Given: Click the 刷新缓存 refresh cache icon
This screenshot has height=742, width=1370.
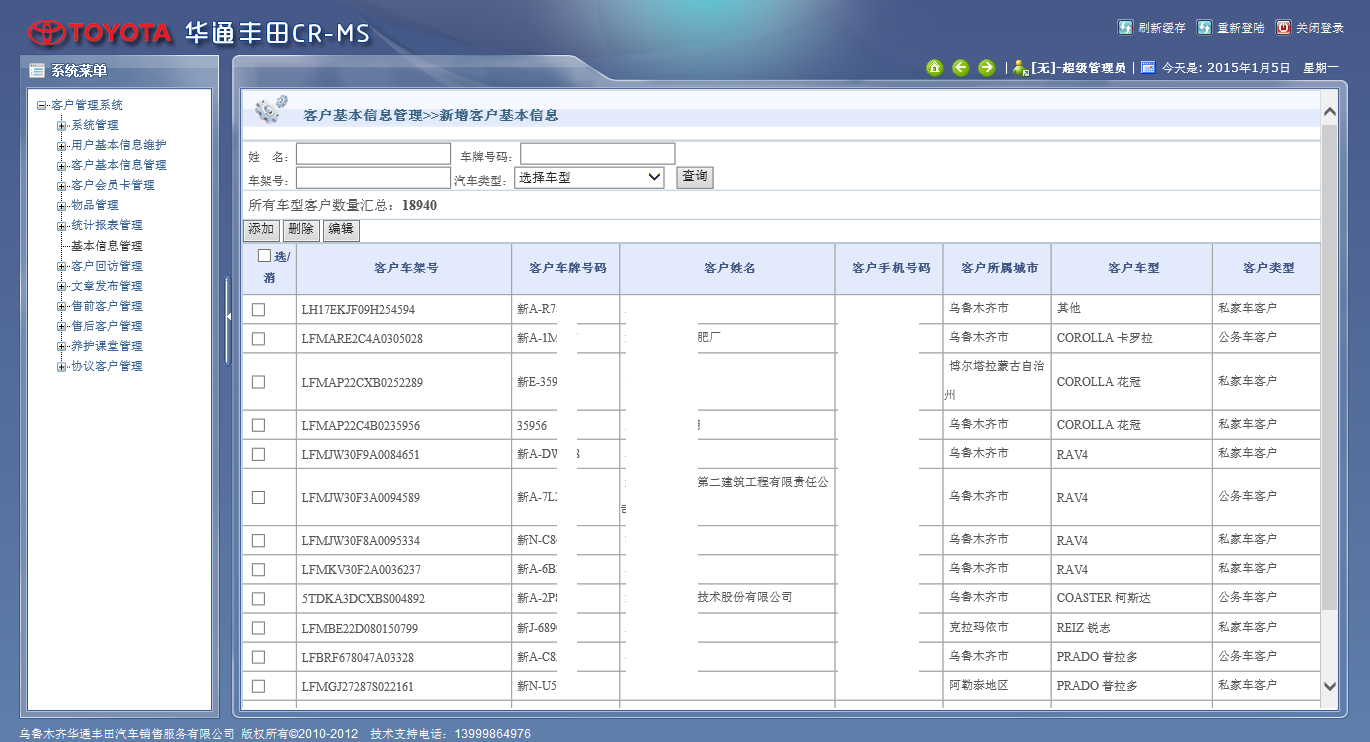Looking at the screenshot, I should 1125,28.
